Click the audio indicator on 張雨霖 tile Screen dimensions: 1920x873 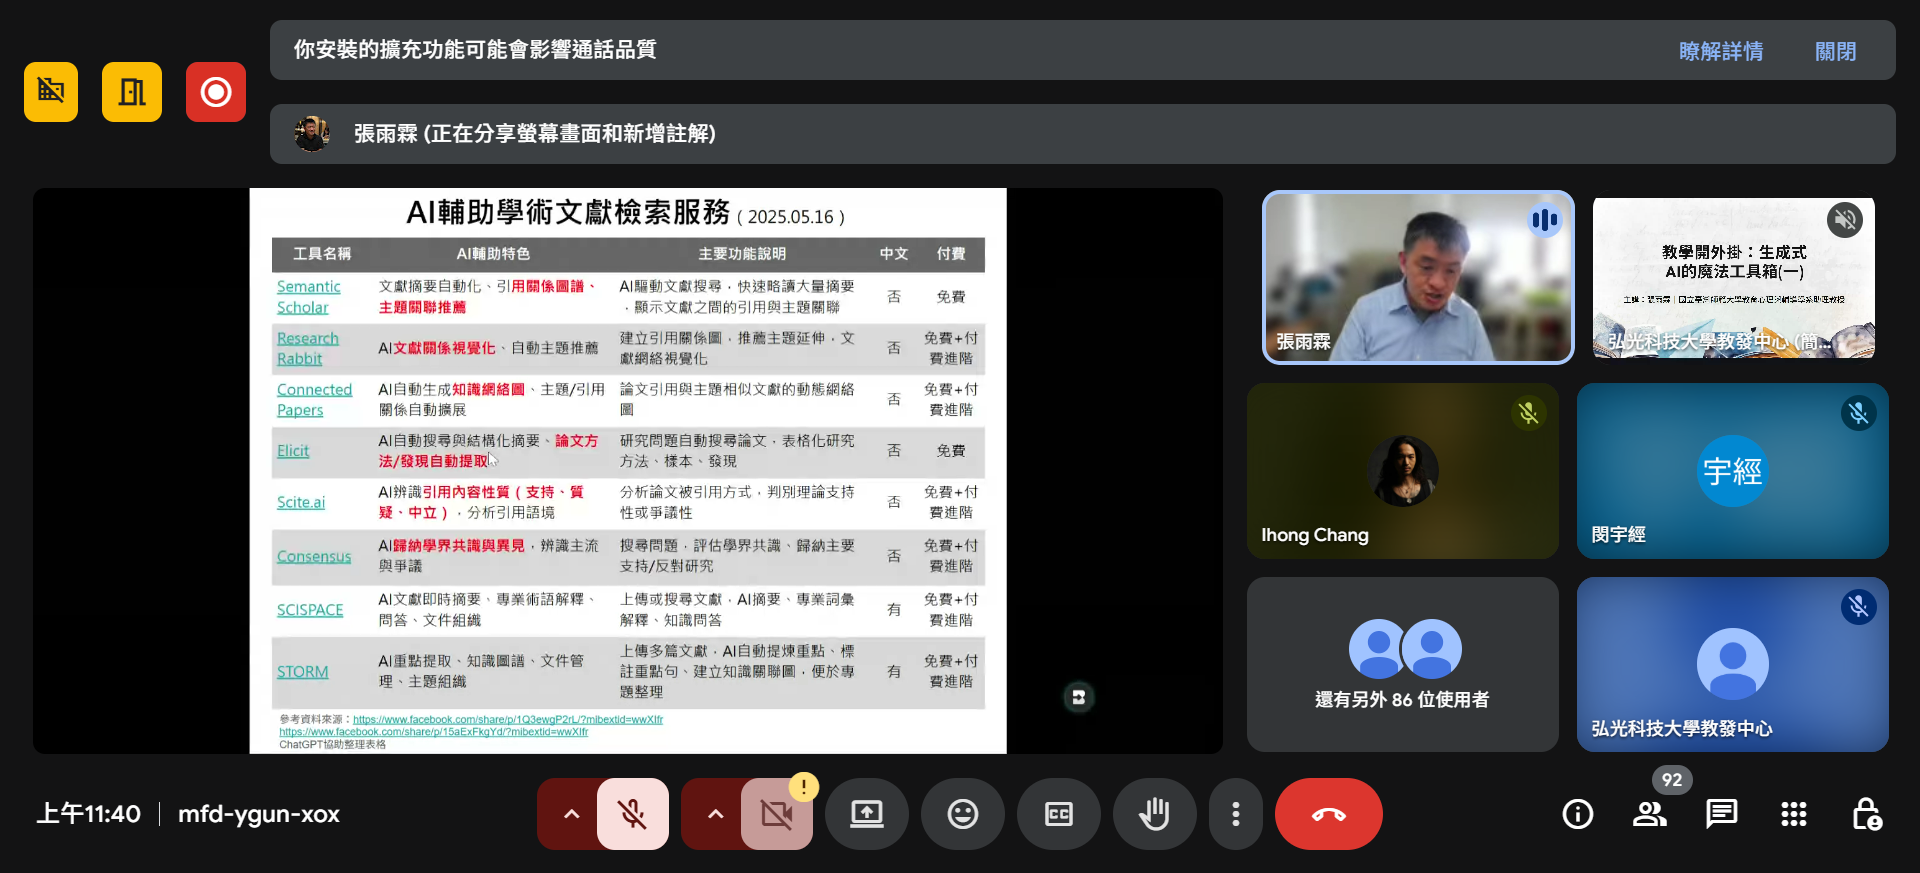[1545, 220]
